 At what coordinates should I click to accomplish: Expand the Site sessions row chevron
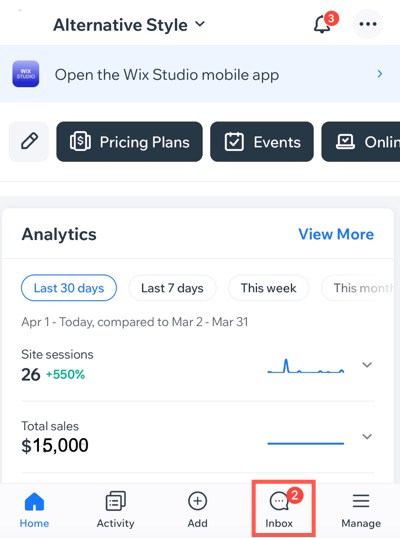point(367,365)
